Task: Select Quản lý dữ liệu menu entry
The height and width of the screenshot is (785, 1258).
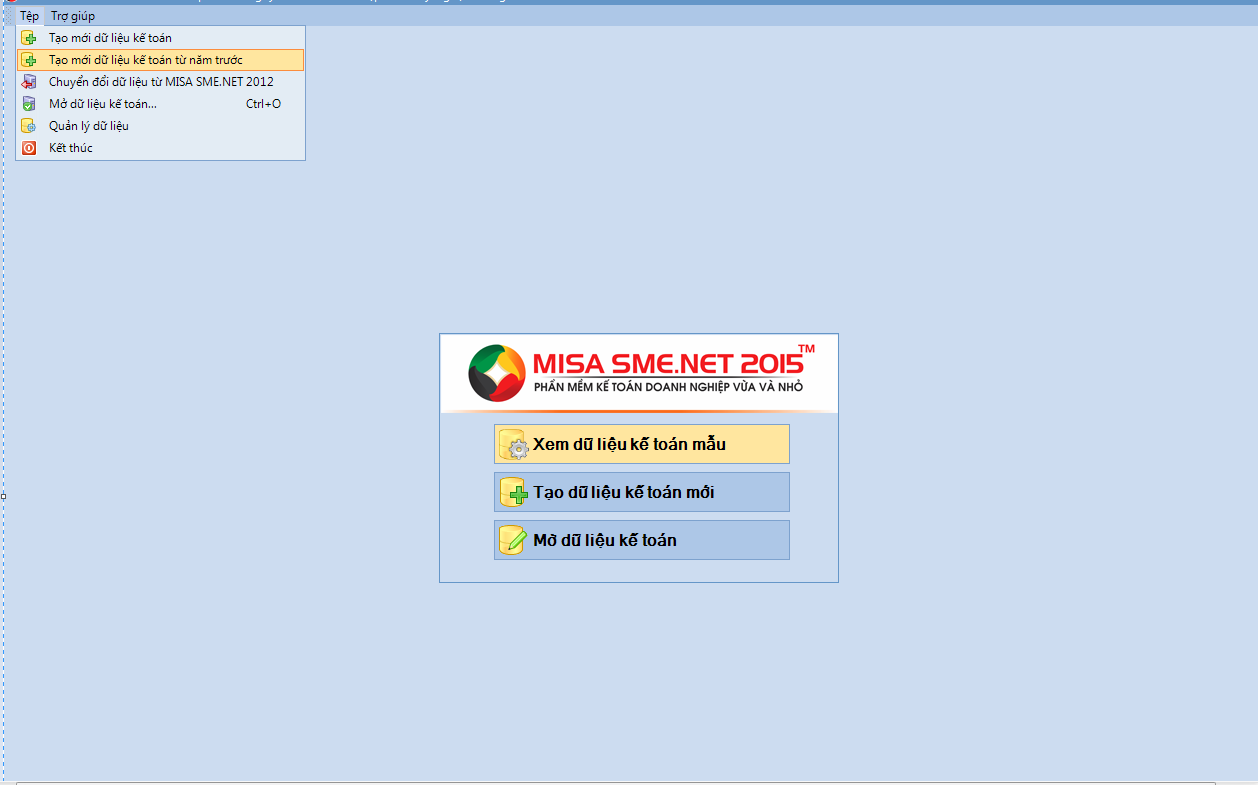Action: [160, 126]
